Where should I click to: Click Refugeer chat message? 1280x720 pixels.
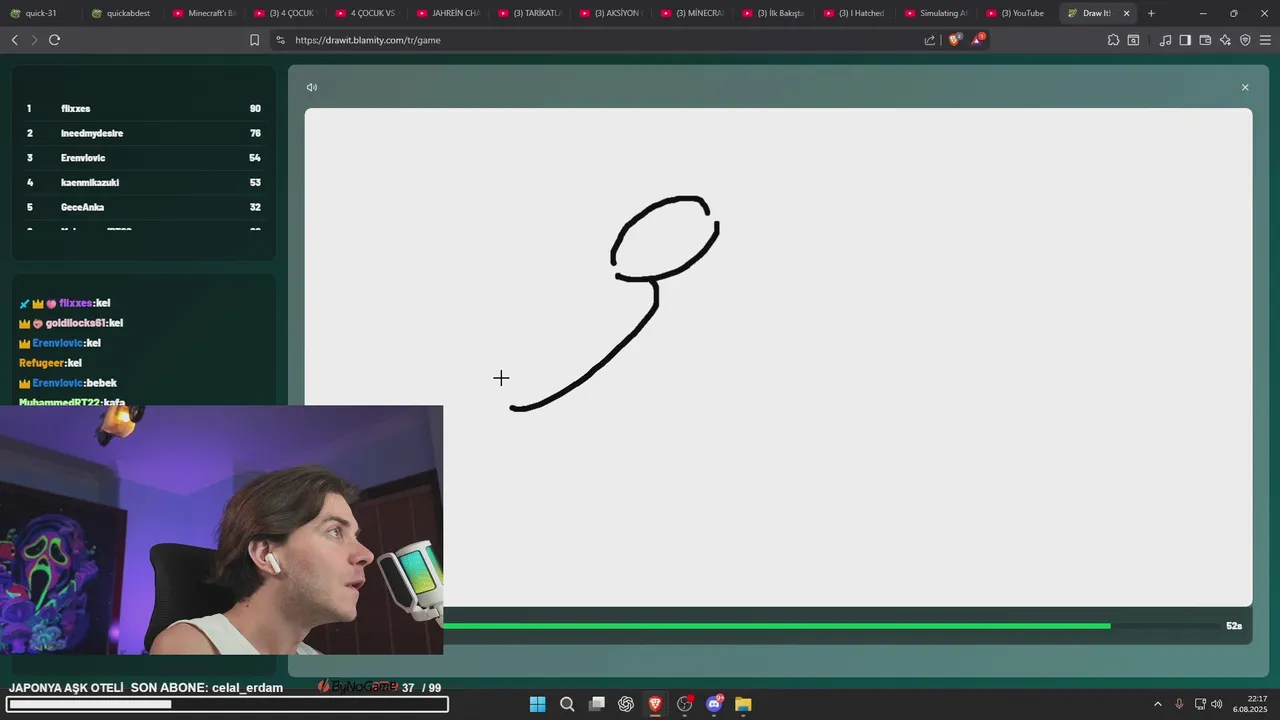point(50,363)
